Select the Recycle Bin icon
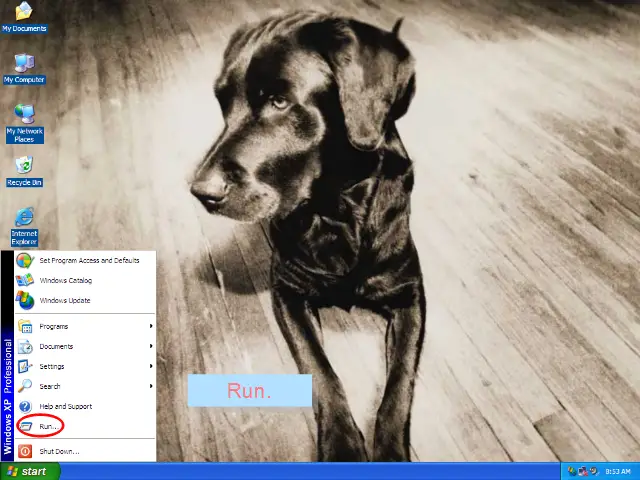Screen dimensions: 640x480 [24, 171]
